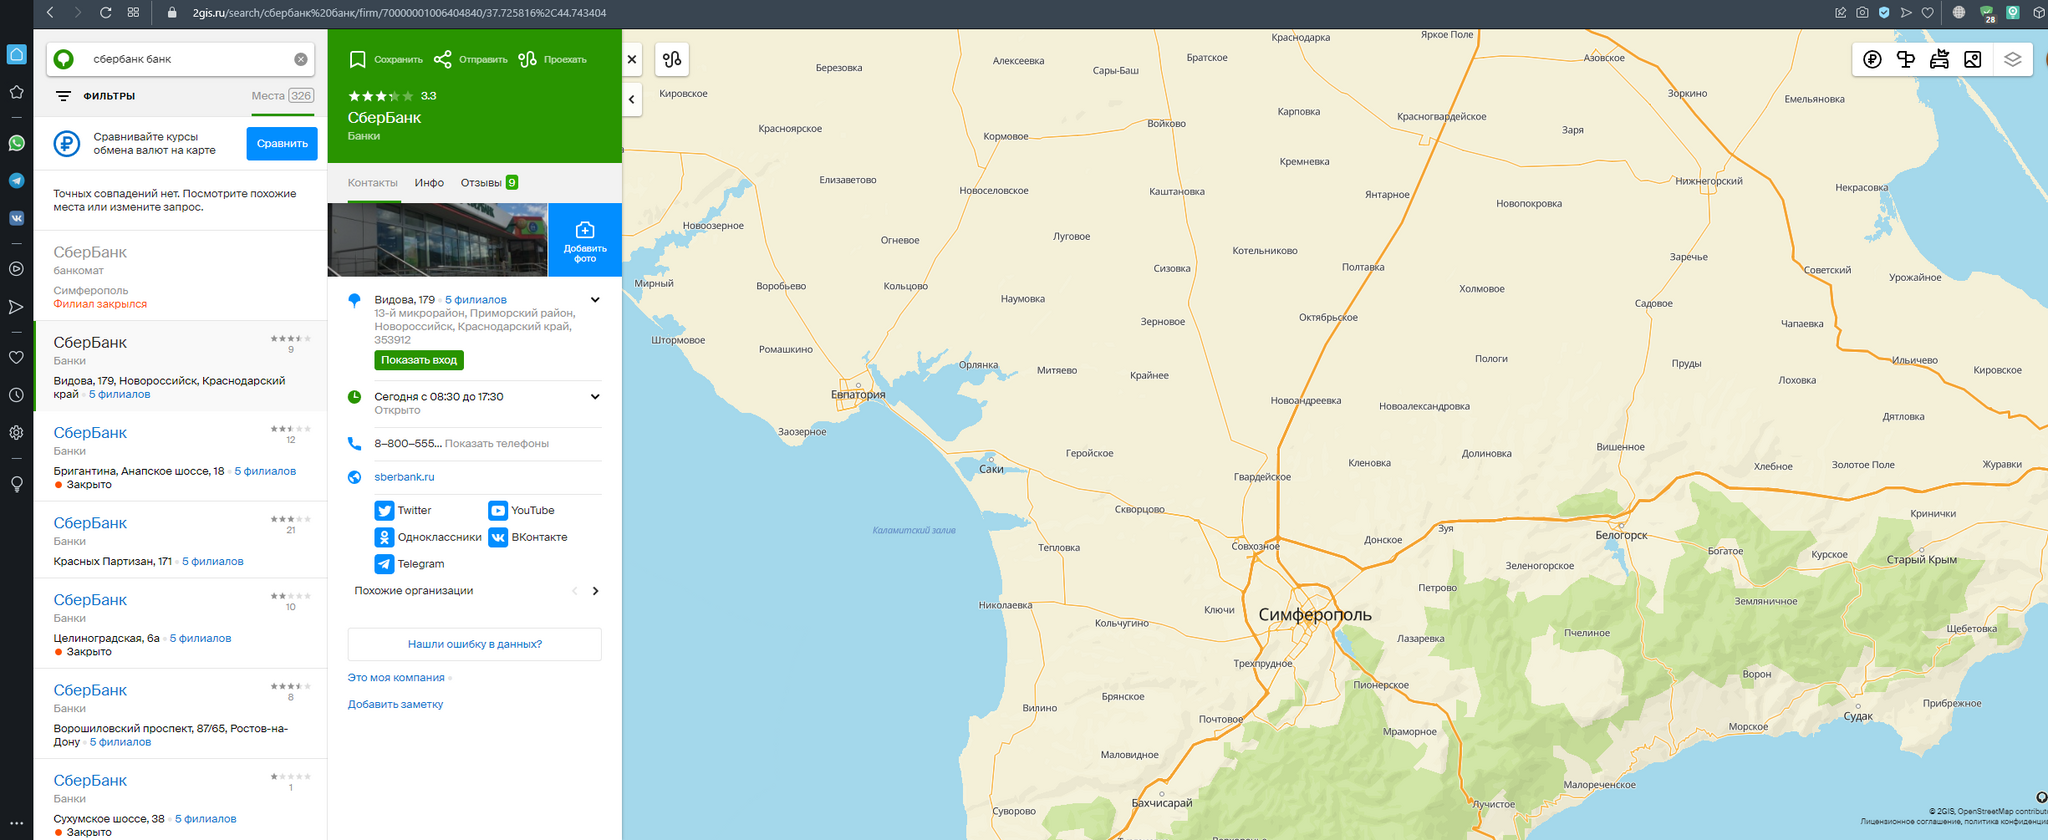Open СберБанк result at Бригантина, Анапское шоссе, 18

(x=181, y=456)
